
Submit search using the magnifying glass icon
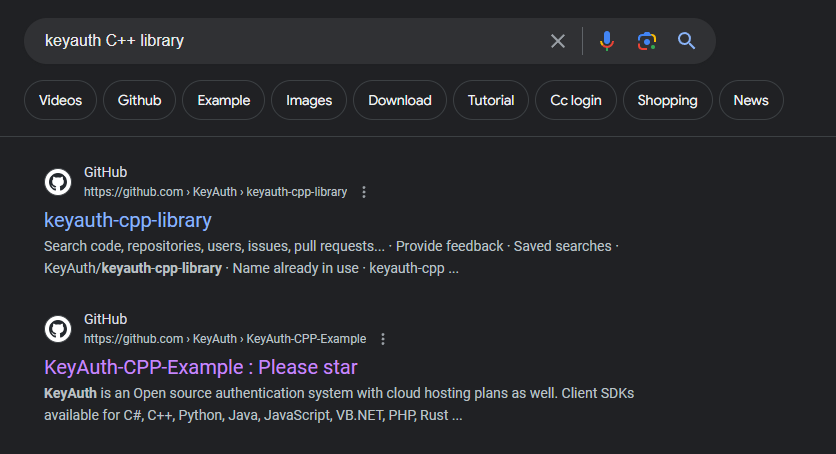pyautogui.click(x=686, y=41)
